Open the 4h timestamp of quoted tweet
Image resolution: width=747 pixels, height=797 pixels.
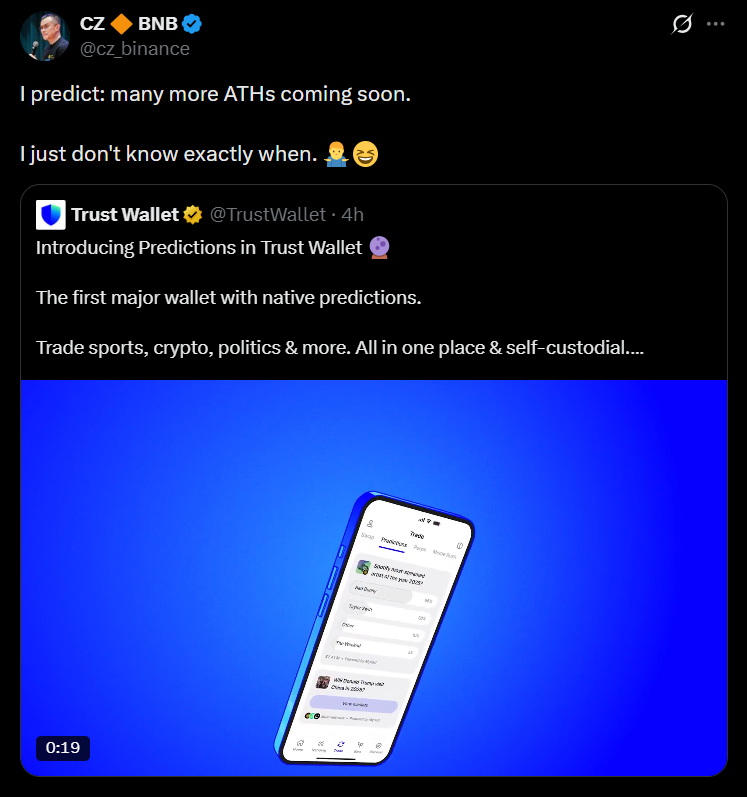point(353,215)
